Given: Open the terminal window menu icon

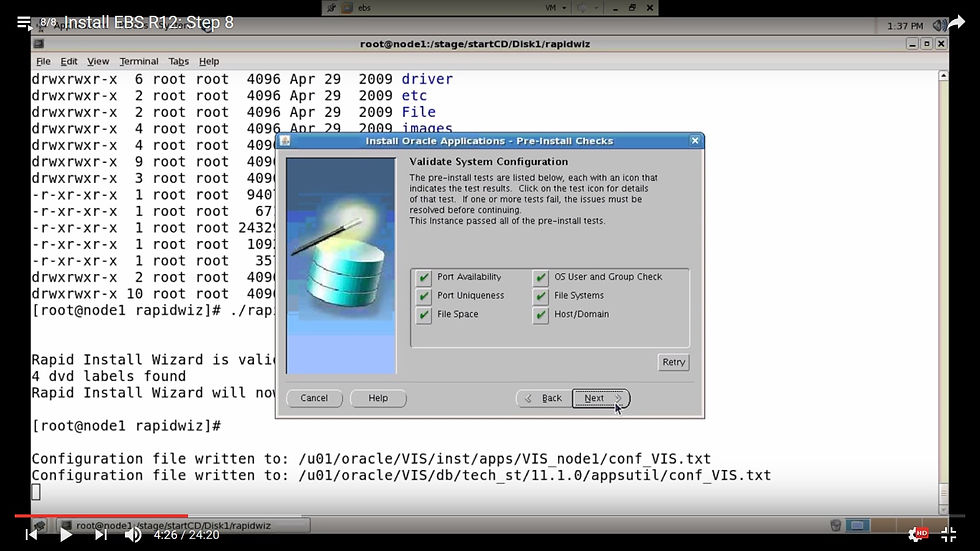Looking at the screenshot, I should 39,44.
